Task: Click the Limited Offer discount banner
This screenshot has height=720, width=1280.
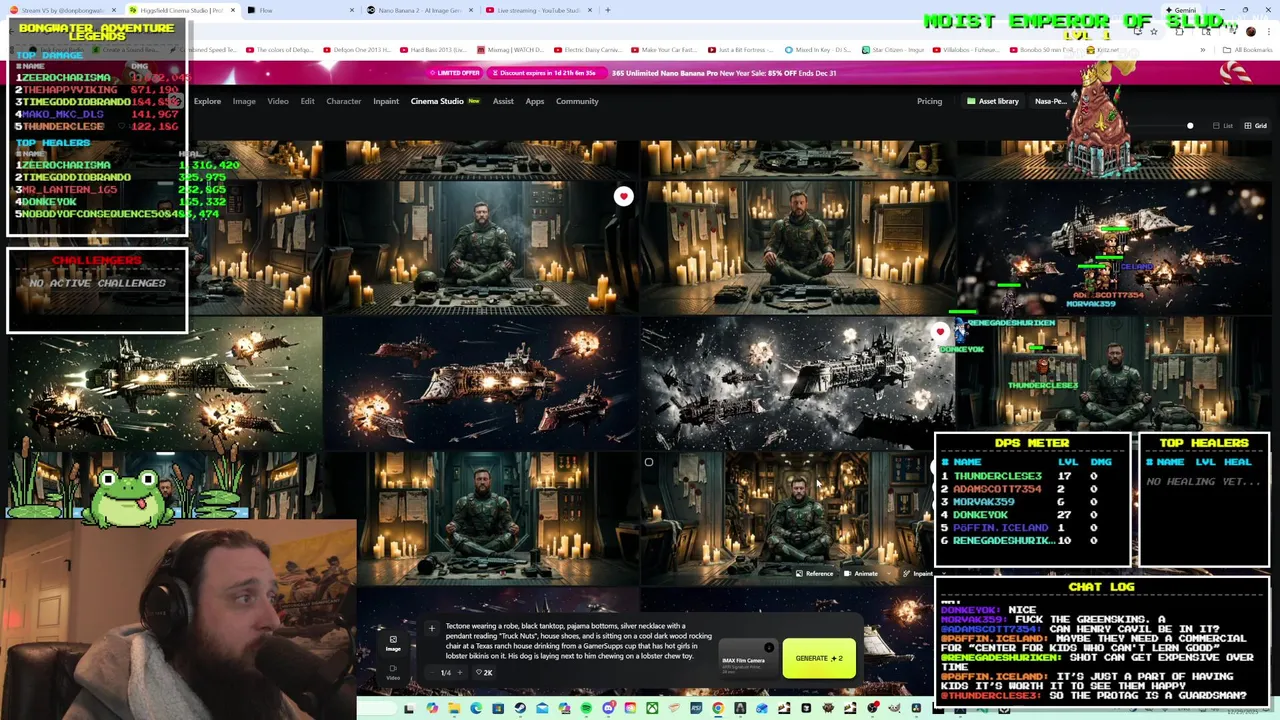Action: tap(640, 73)
